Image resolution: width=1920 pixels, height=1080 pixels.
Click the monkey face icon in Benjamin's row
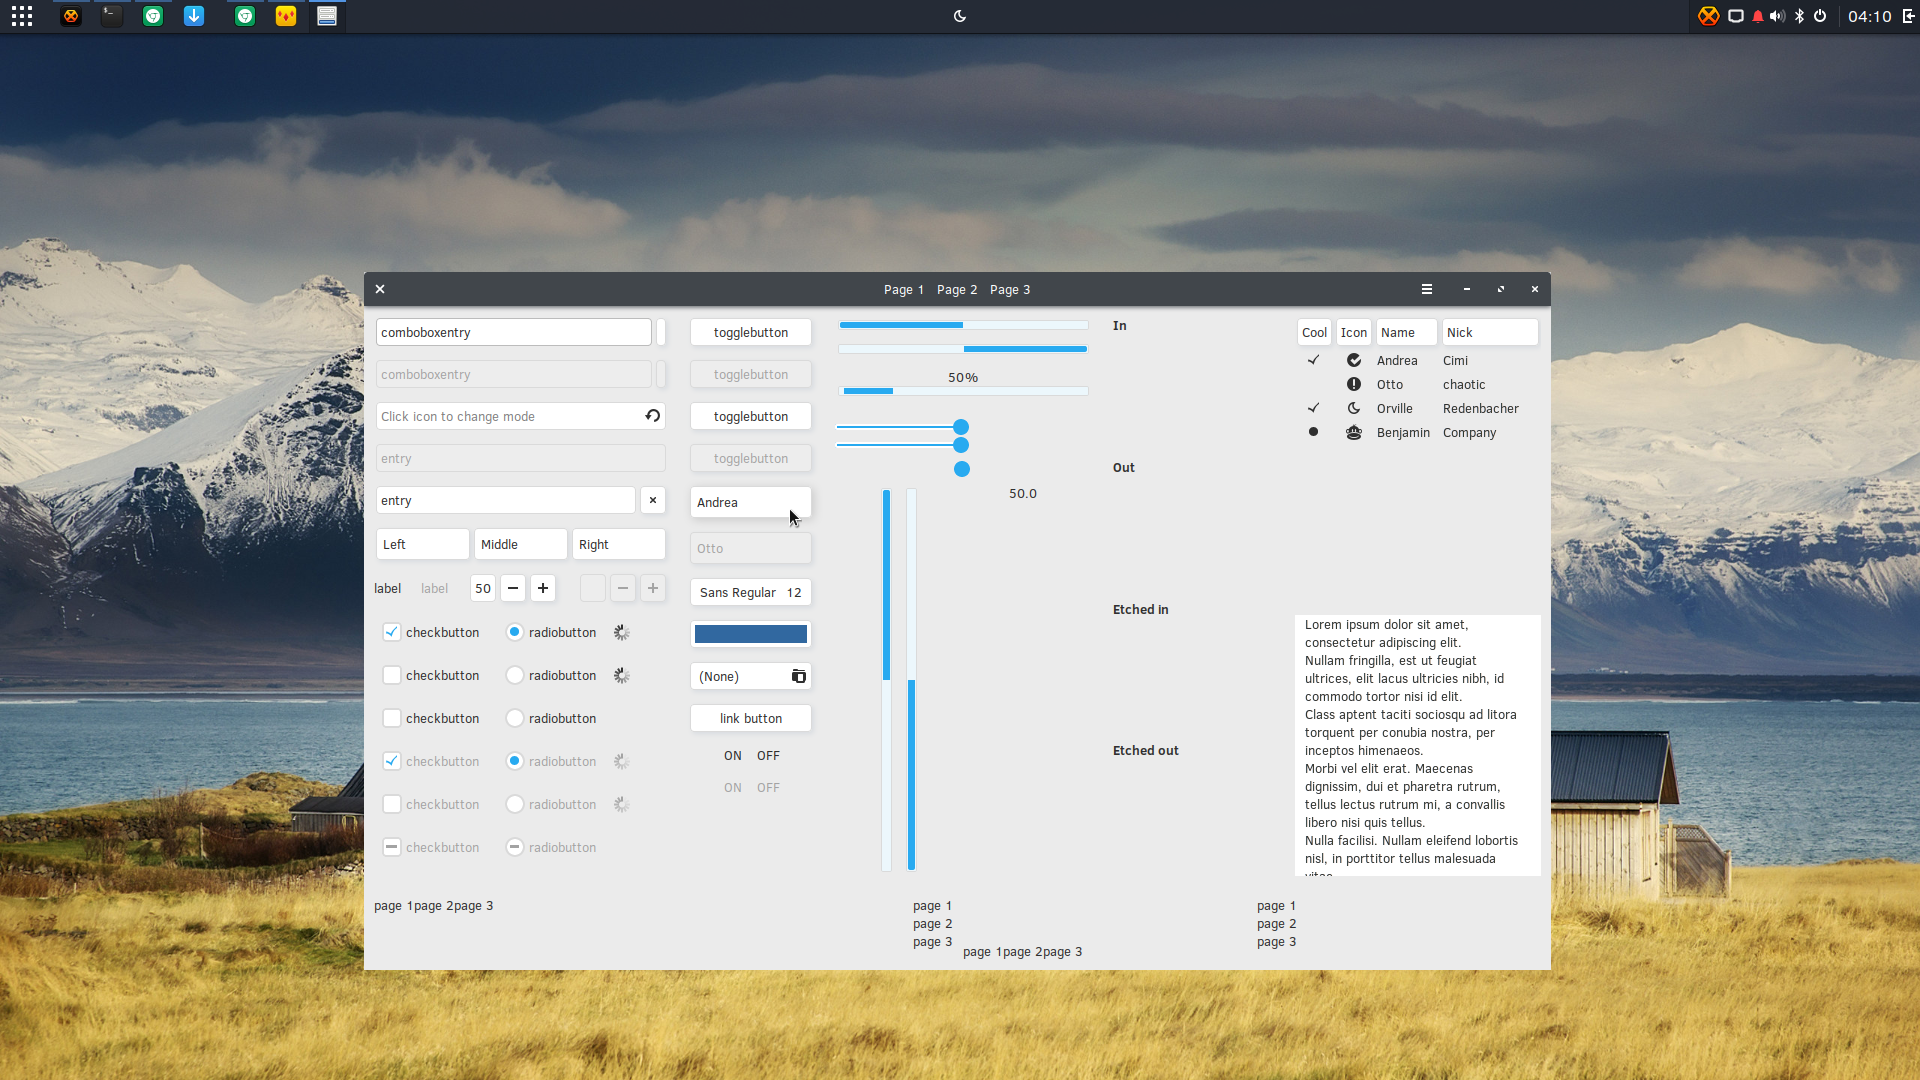click(1354, 432)
